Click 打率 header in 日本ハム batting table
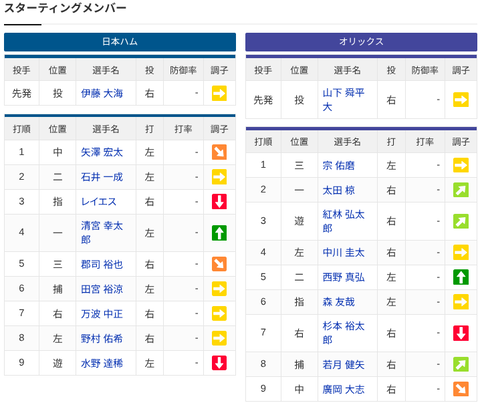The width and height of the screenshot is (480, 405). (183, 129)
